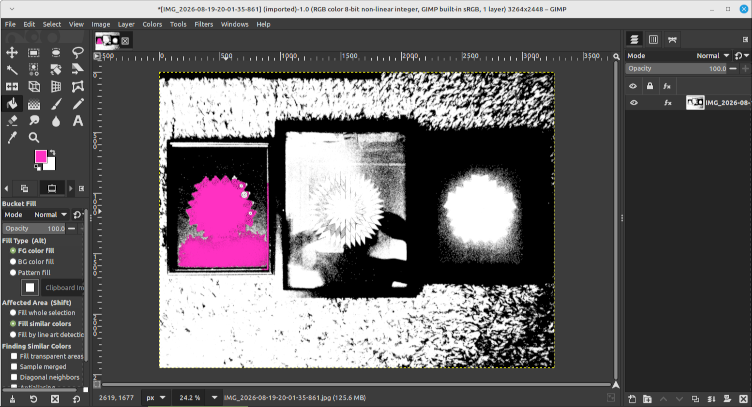Adjust layer Opacity slider in Layers panel
The width and height of the screenshot is (752, 407).
[677, 69]
